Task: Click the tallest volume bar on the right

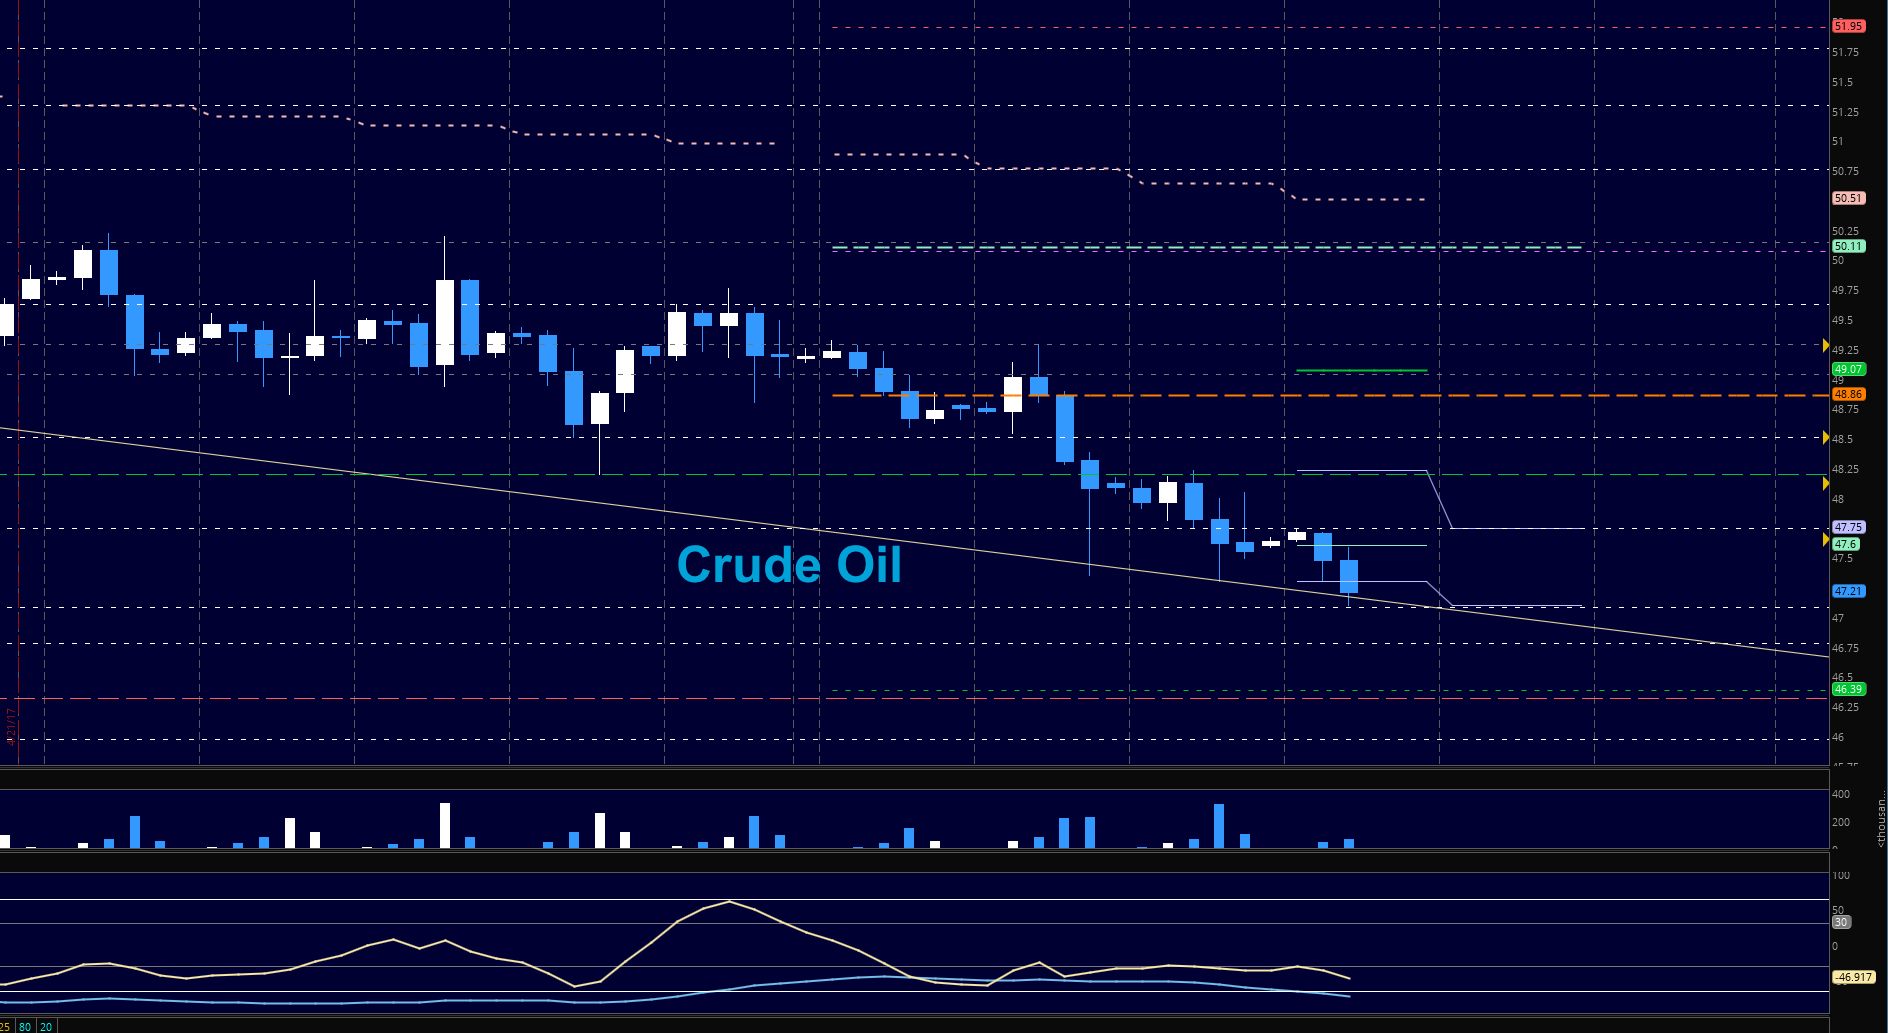Action: pyautogui.click(x=1219, y=825)
